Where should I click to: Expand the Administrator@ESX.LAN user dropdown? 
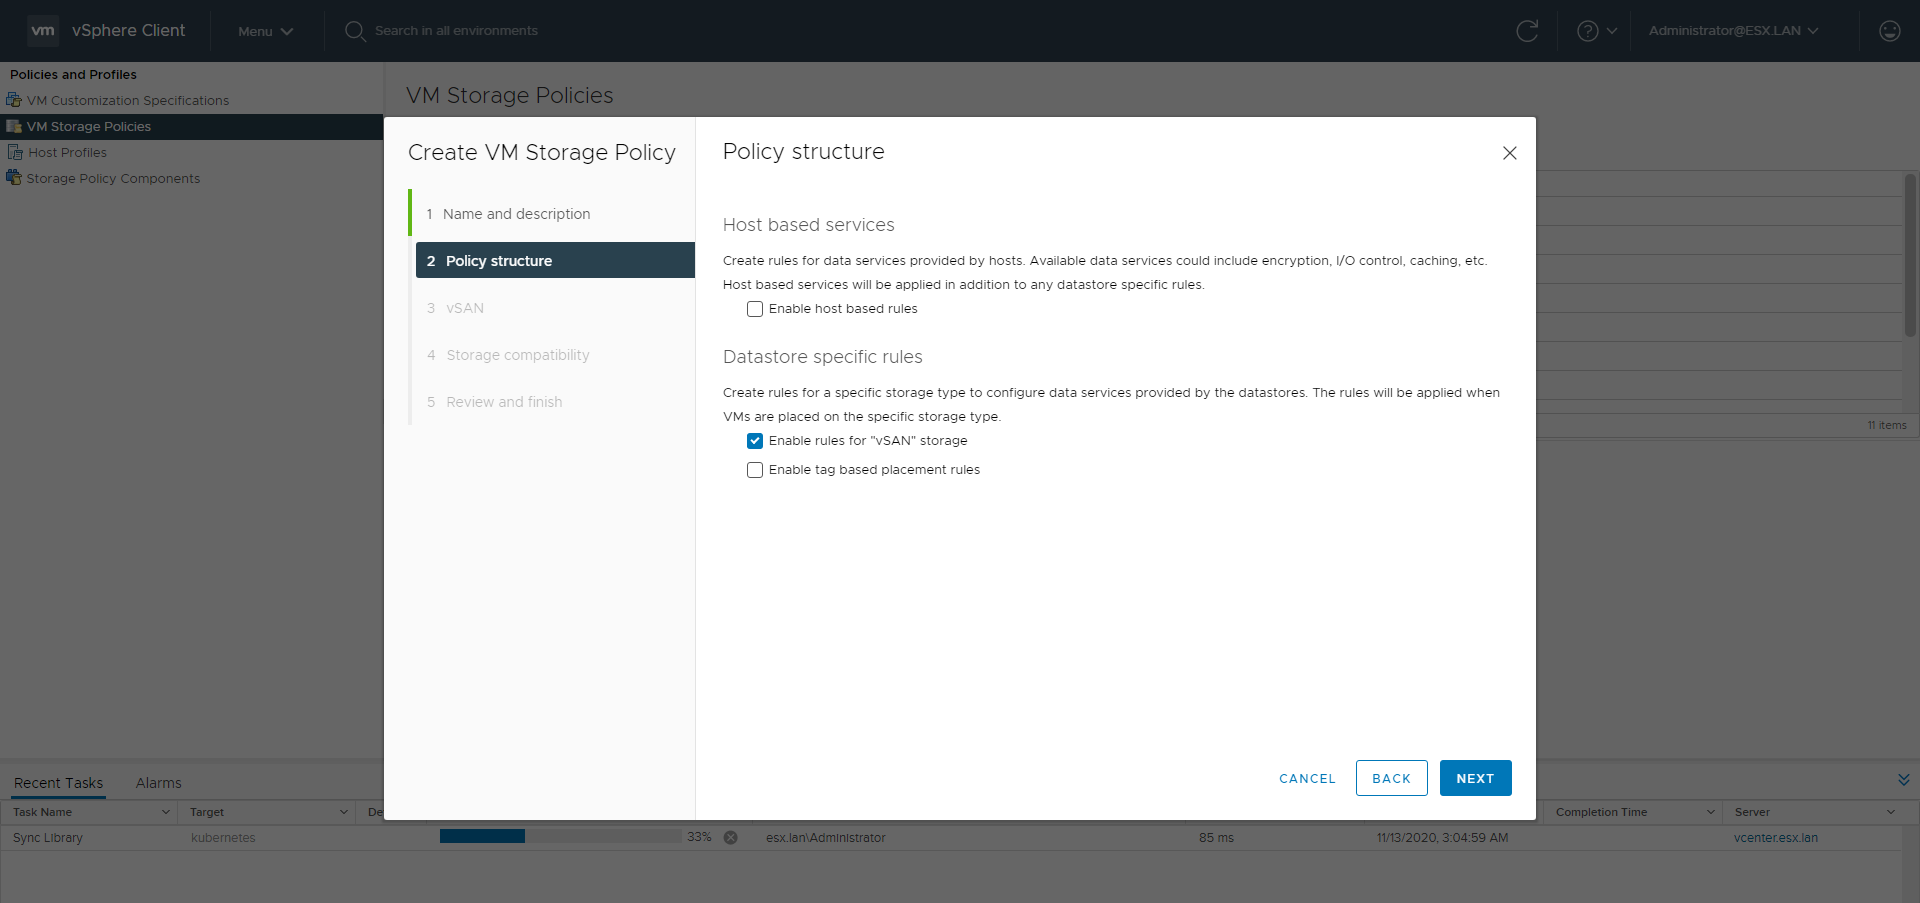(1733, 31)
